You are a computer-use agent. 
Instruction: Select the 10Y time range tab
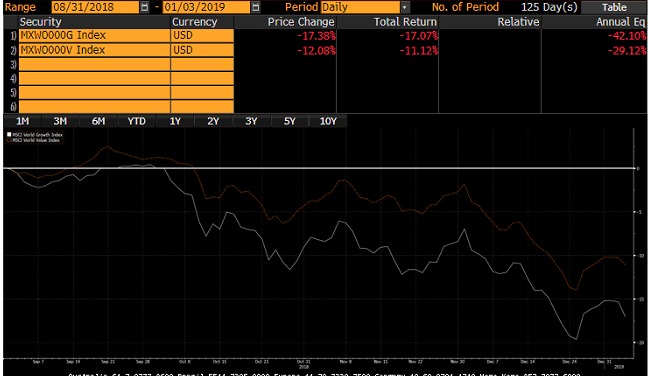[x=328, y=121]
